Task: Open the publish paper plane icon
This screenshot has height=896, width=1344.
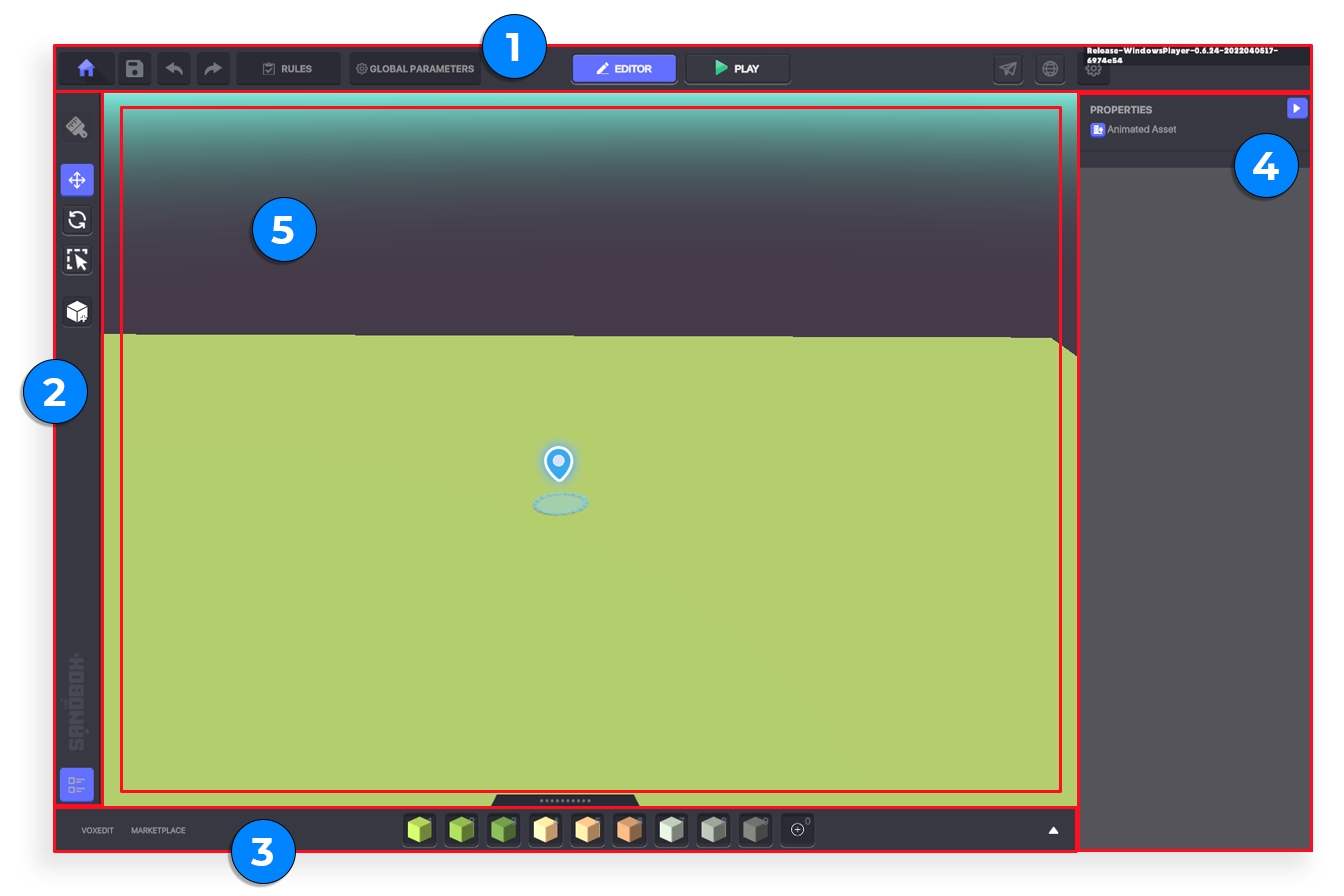Action: (1008, 69)
